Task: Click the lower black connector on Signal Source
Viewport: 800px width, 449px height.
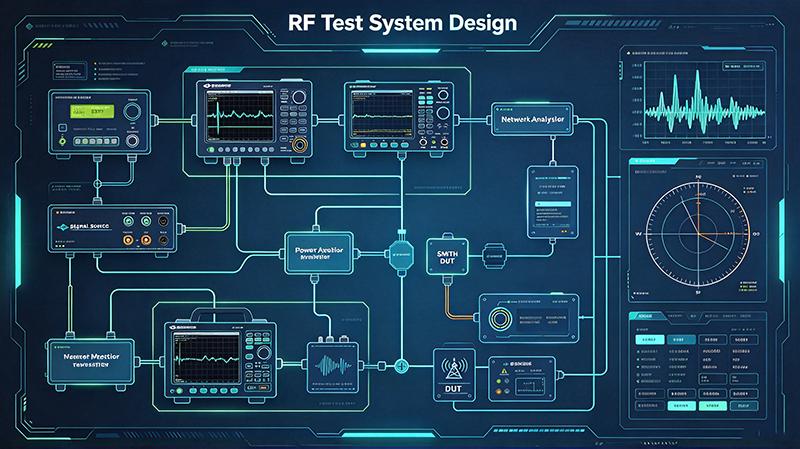Action: (x=163, y=240)
